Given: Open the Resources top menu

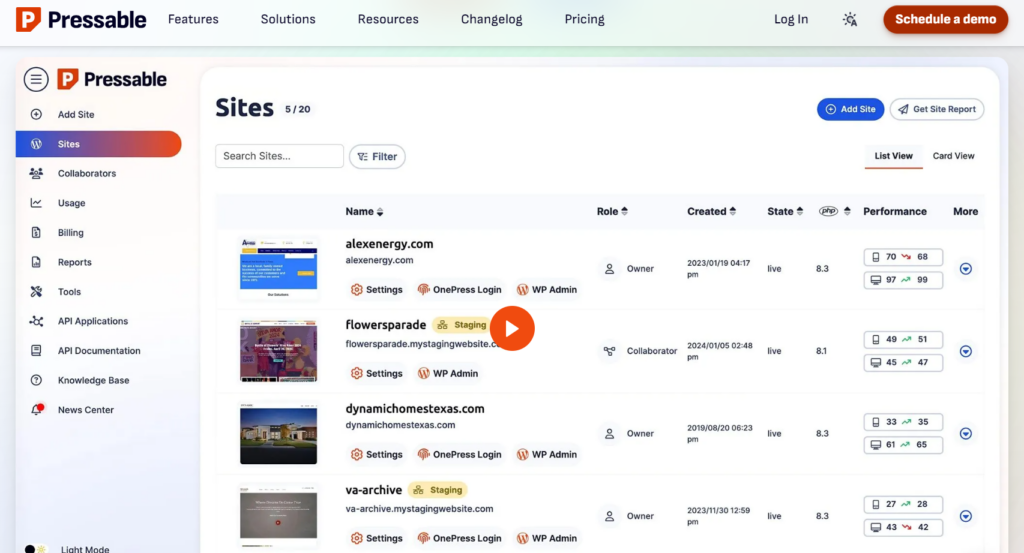Looking at the screenshot, I should (388, 20).
